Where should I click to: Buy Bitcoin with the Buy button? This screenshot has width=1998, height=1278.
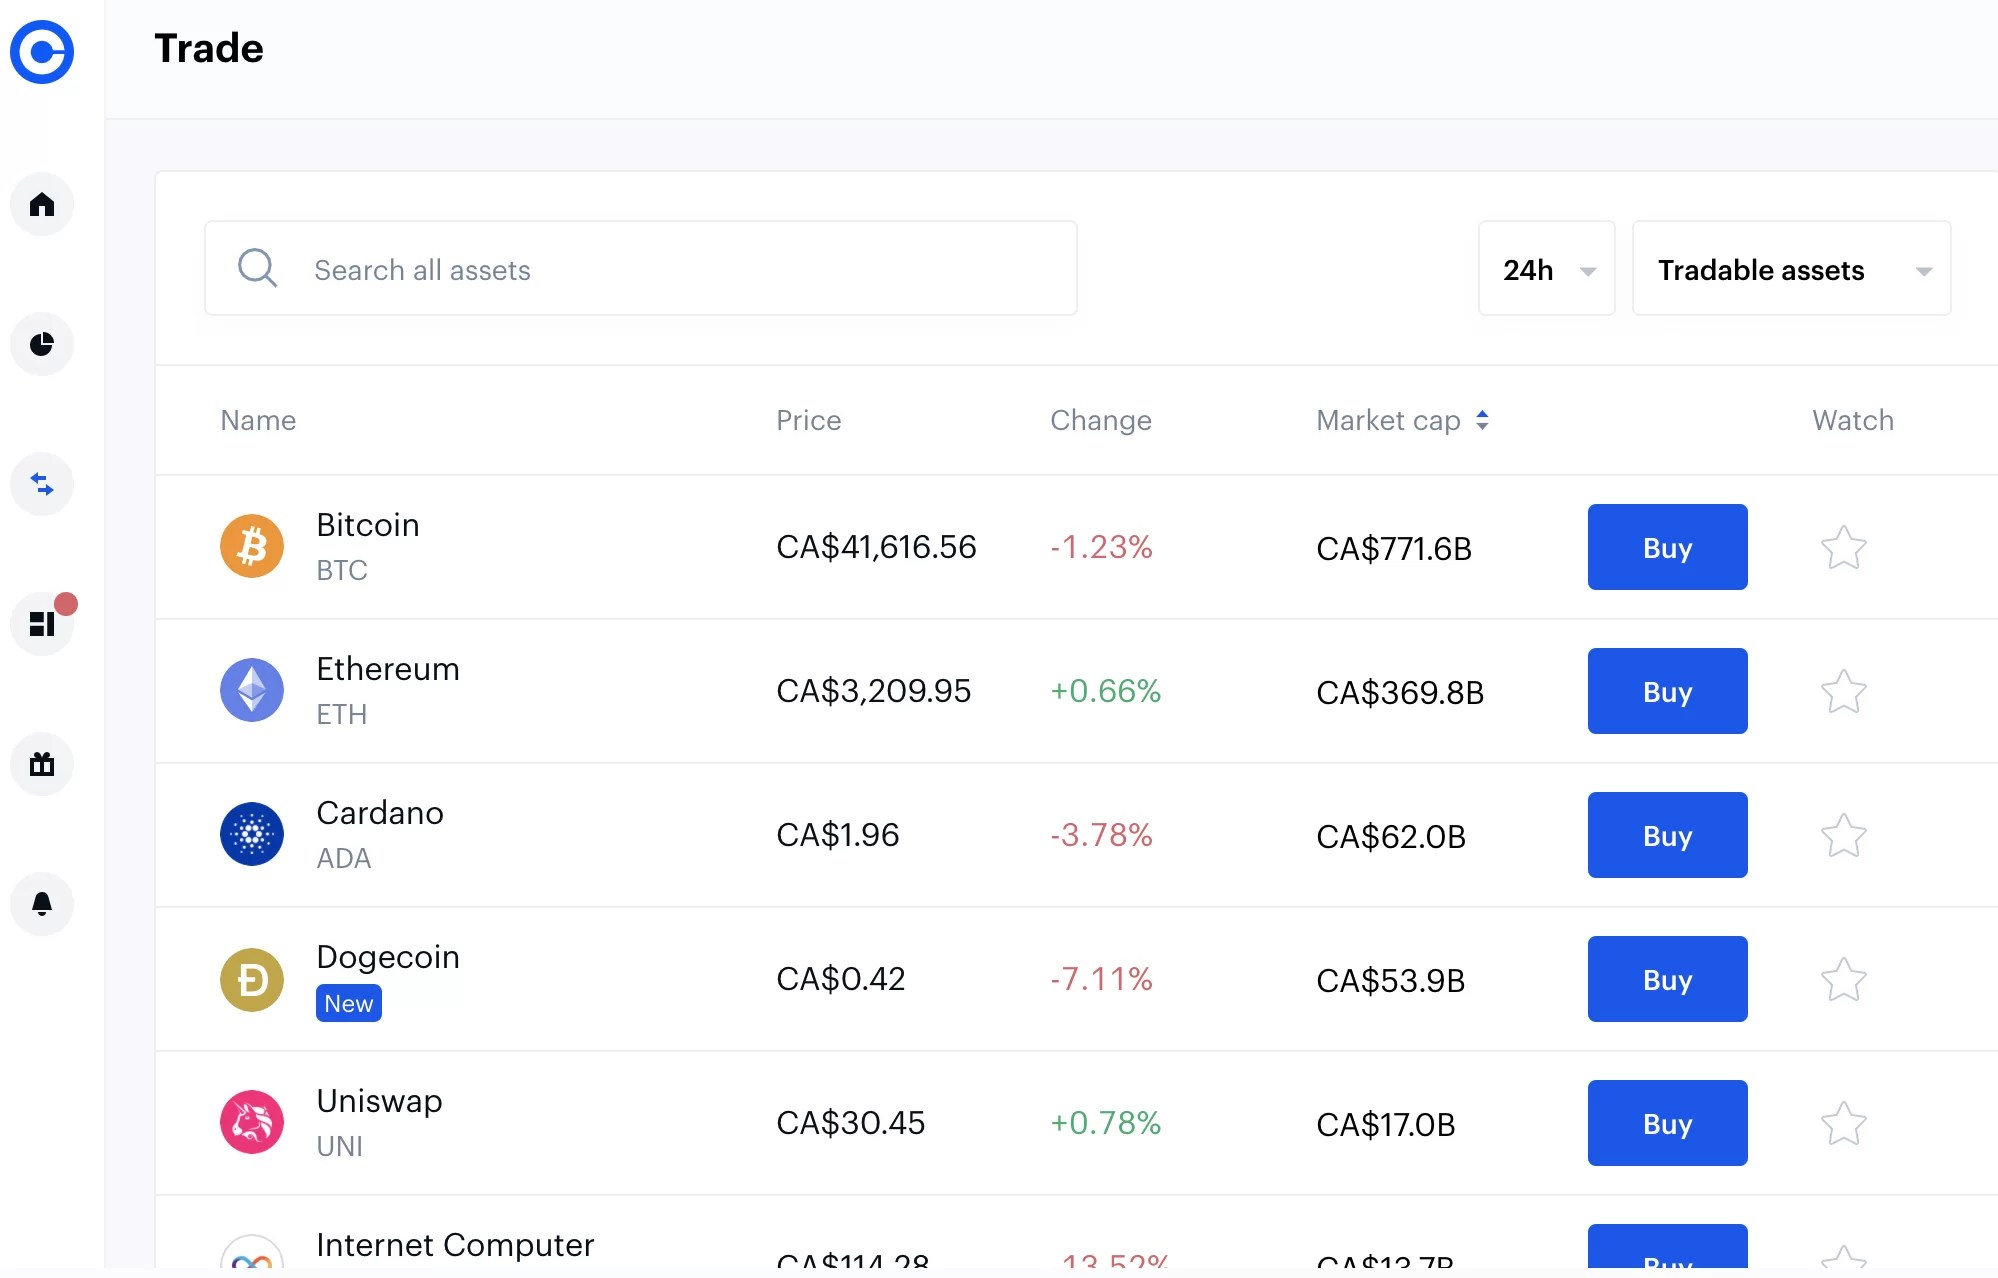[x=1666, y=547]
